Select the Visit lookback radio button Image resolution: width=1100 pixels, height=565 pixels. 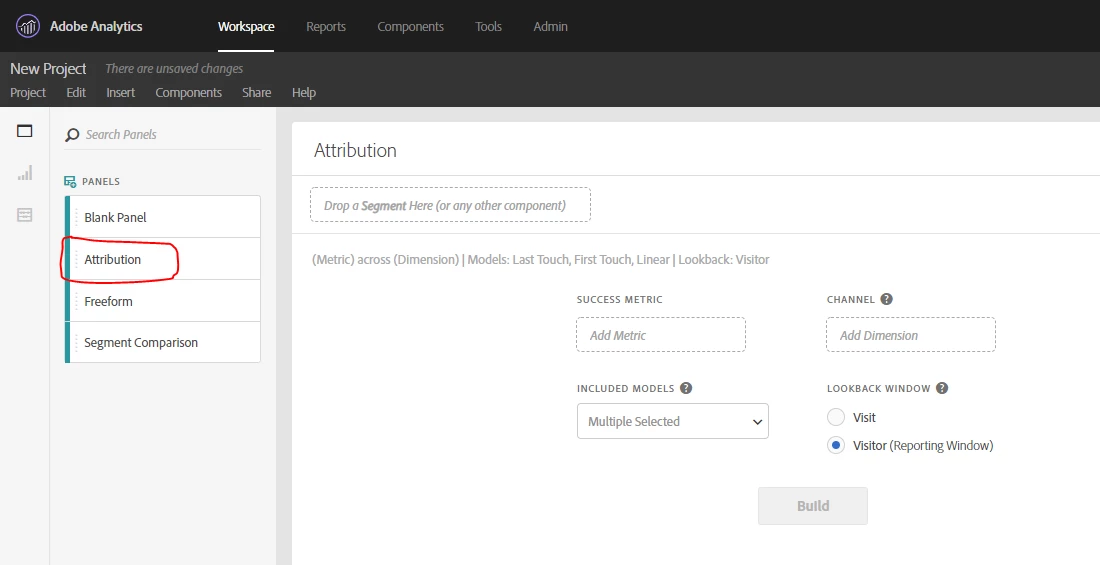(836, 417)
